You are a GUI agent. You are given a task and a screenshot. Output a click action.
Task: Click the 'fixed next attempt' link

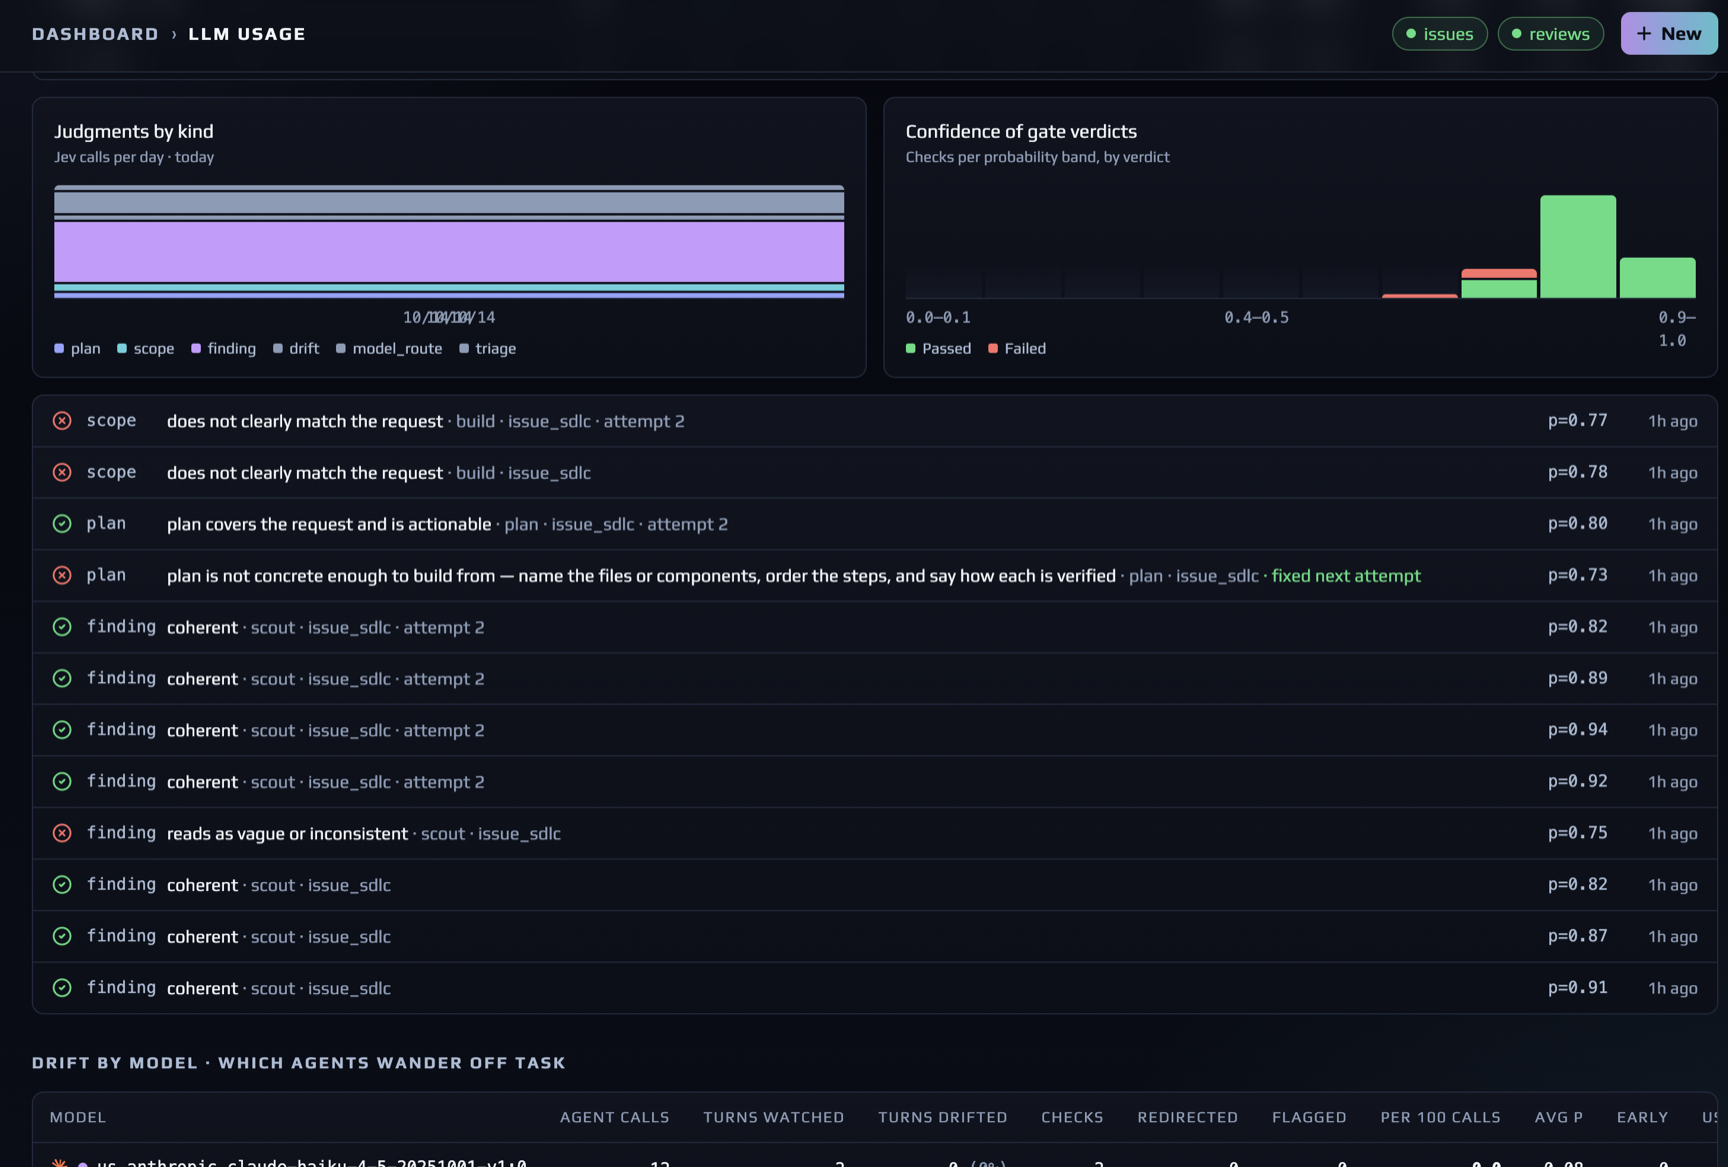(1346, 576)
